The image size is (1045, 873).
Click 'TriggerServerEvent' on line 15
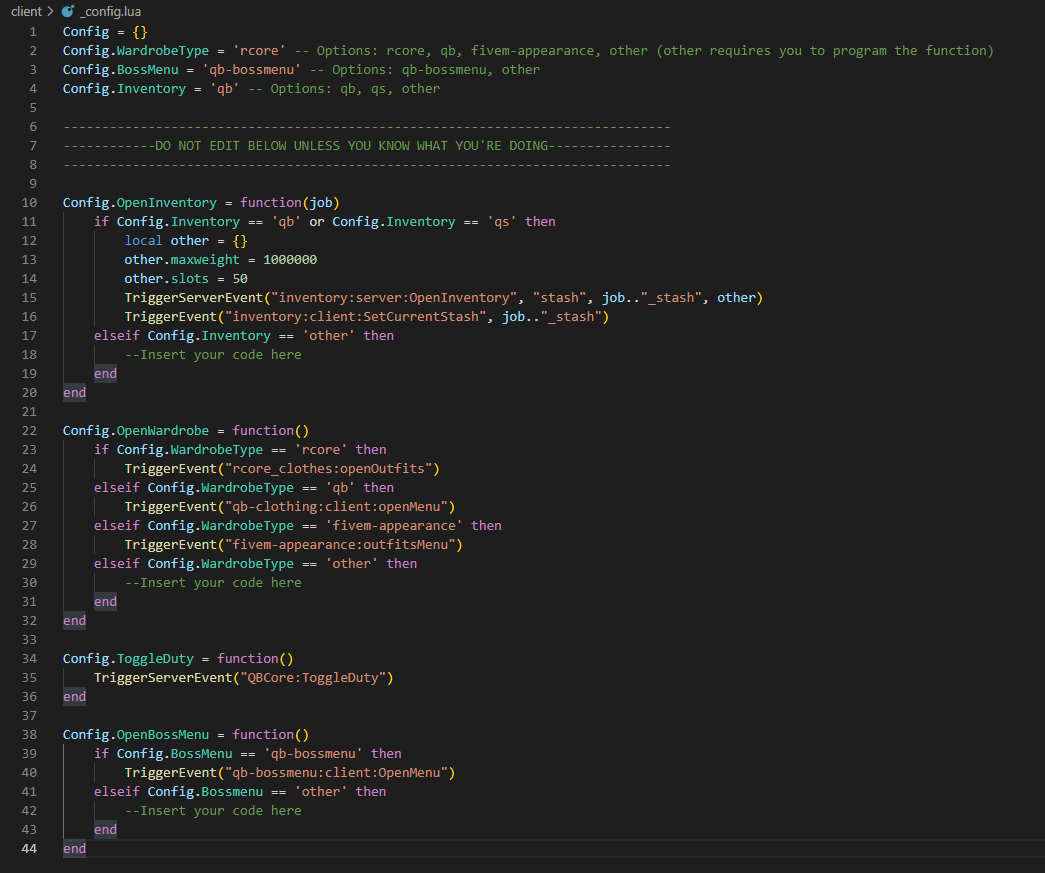[x=193, y=297]
